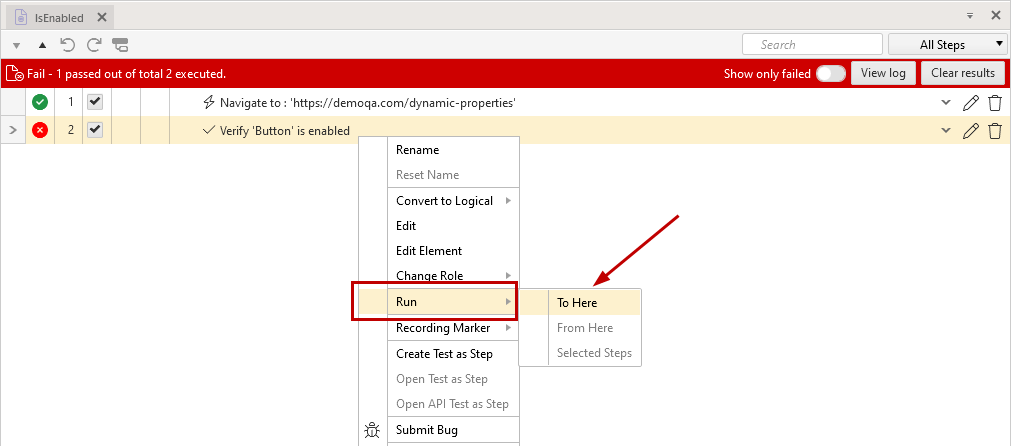
Task: Select the Navigate to demoqa.com step text
Action: coord(368,102)
